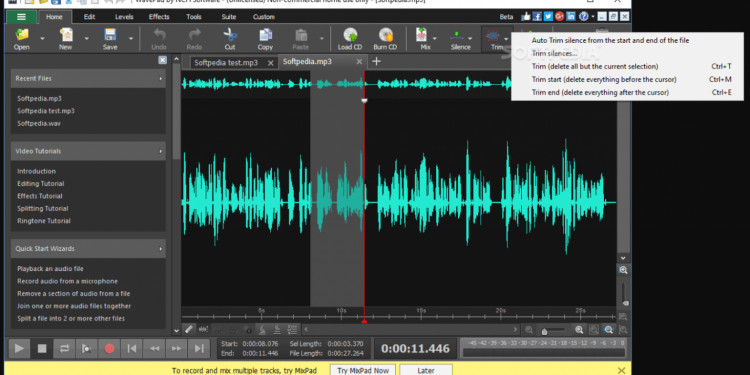Click the Go to End button
750x375 pixels.
tap(199, 349)
